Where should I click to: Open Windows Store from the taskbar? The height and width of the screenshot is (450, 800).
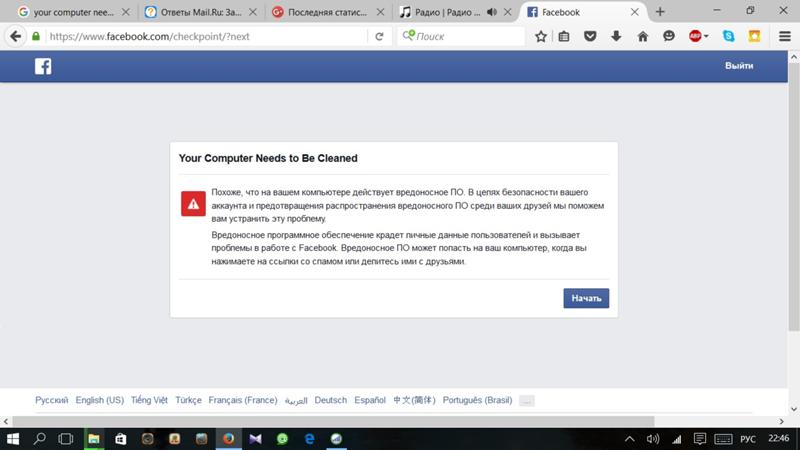[x=120, y=439]
